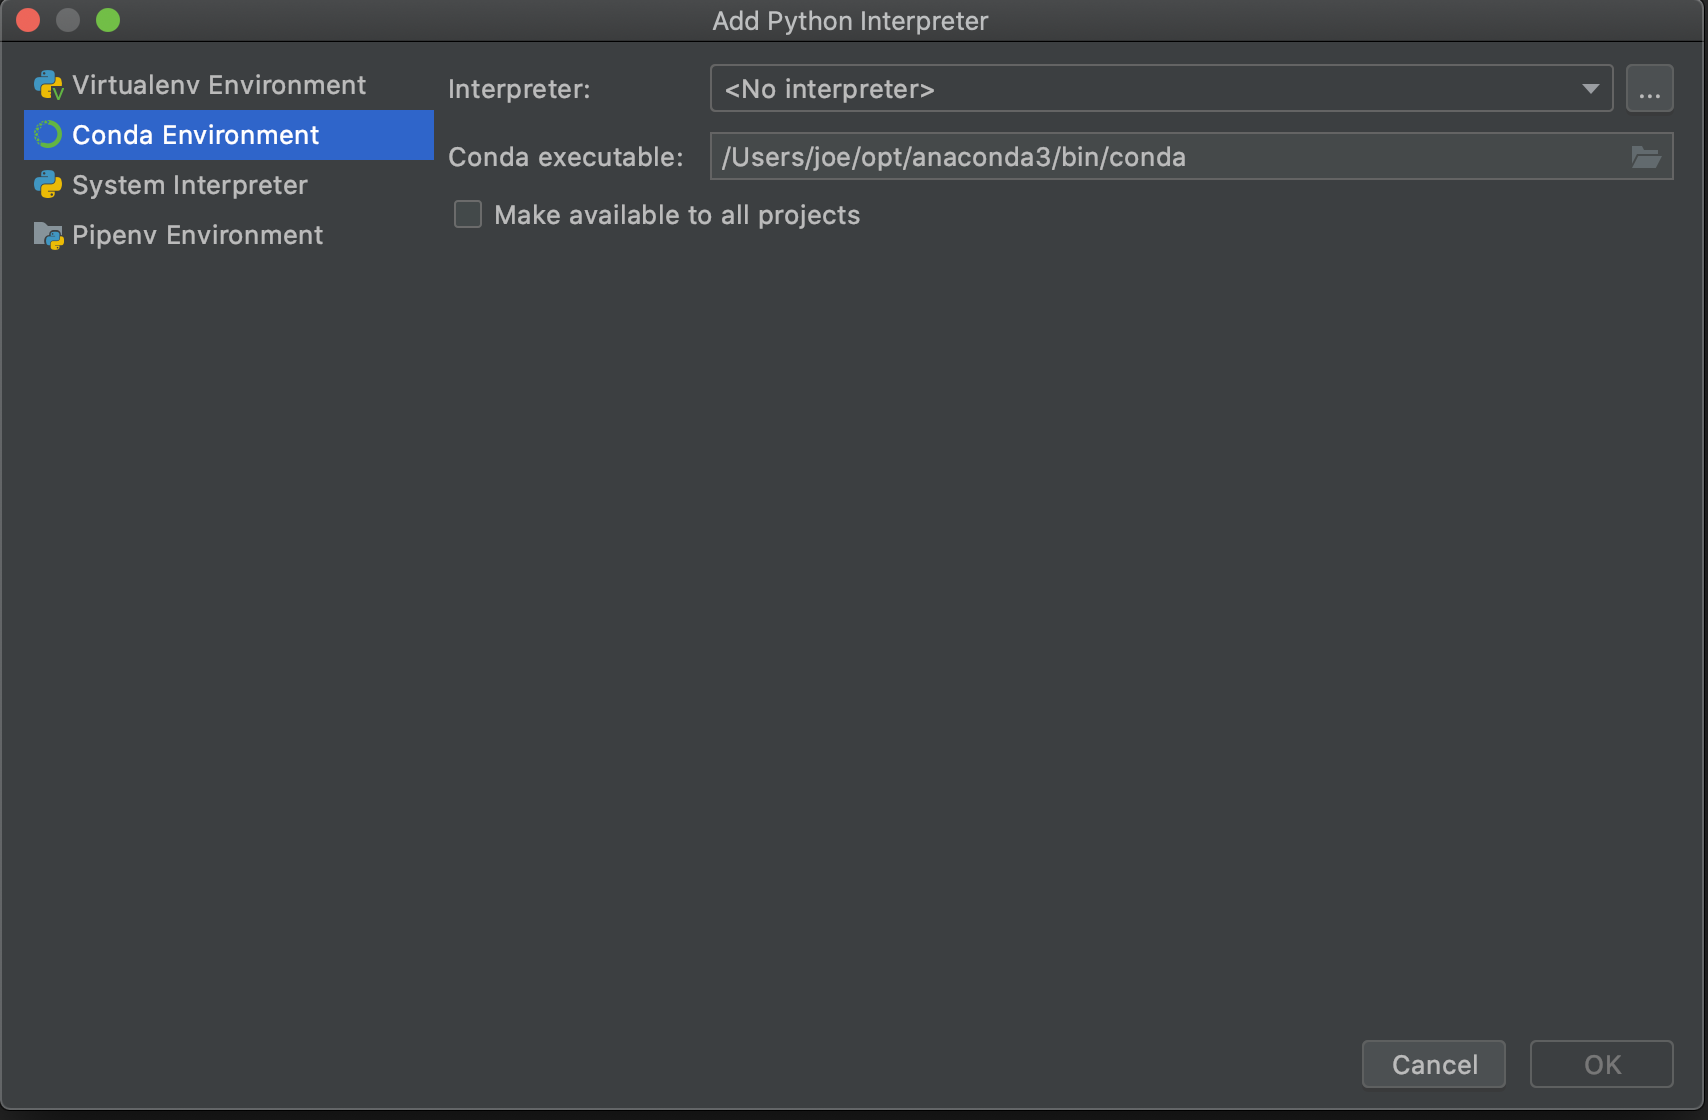Click the Conda Environment circular icon
This screenshot has width=1708, height=1120.
pyautogui.click(x=47, y=134)
